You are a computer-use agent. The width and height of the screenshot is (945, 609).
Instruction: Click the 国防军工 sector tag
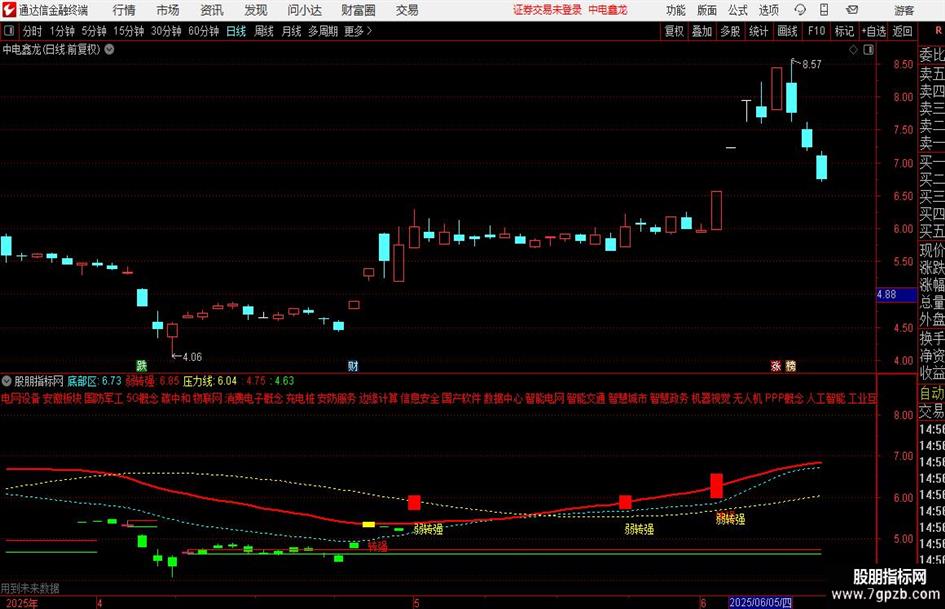click(x=104, y=399)
